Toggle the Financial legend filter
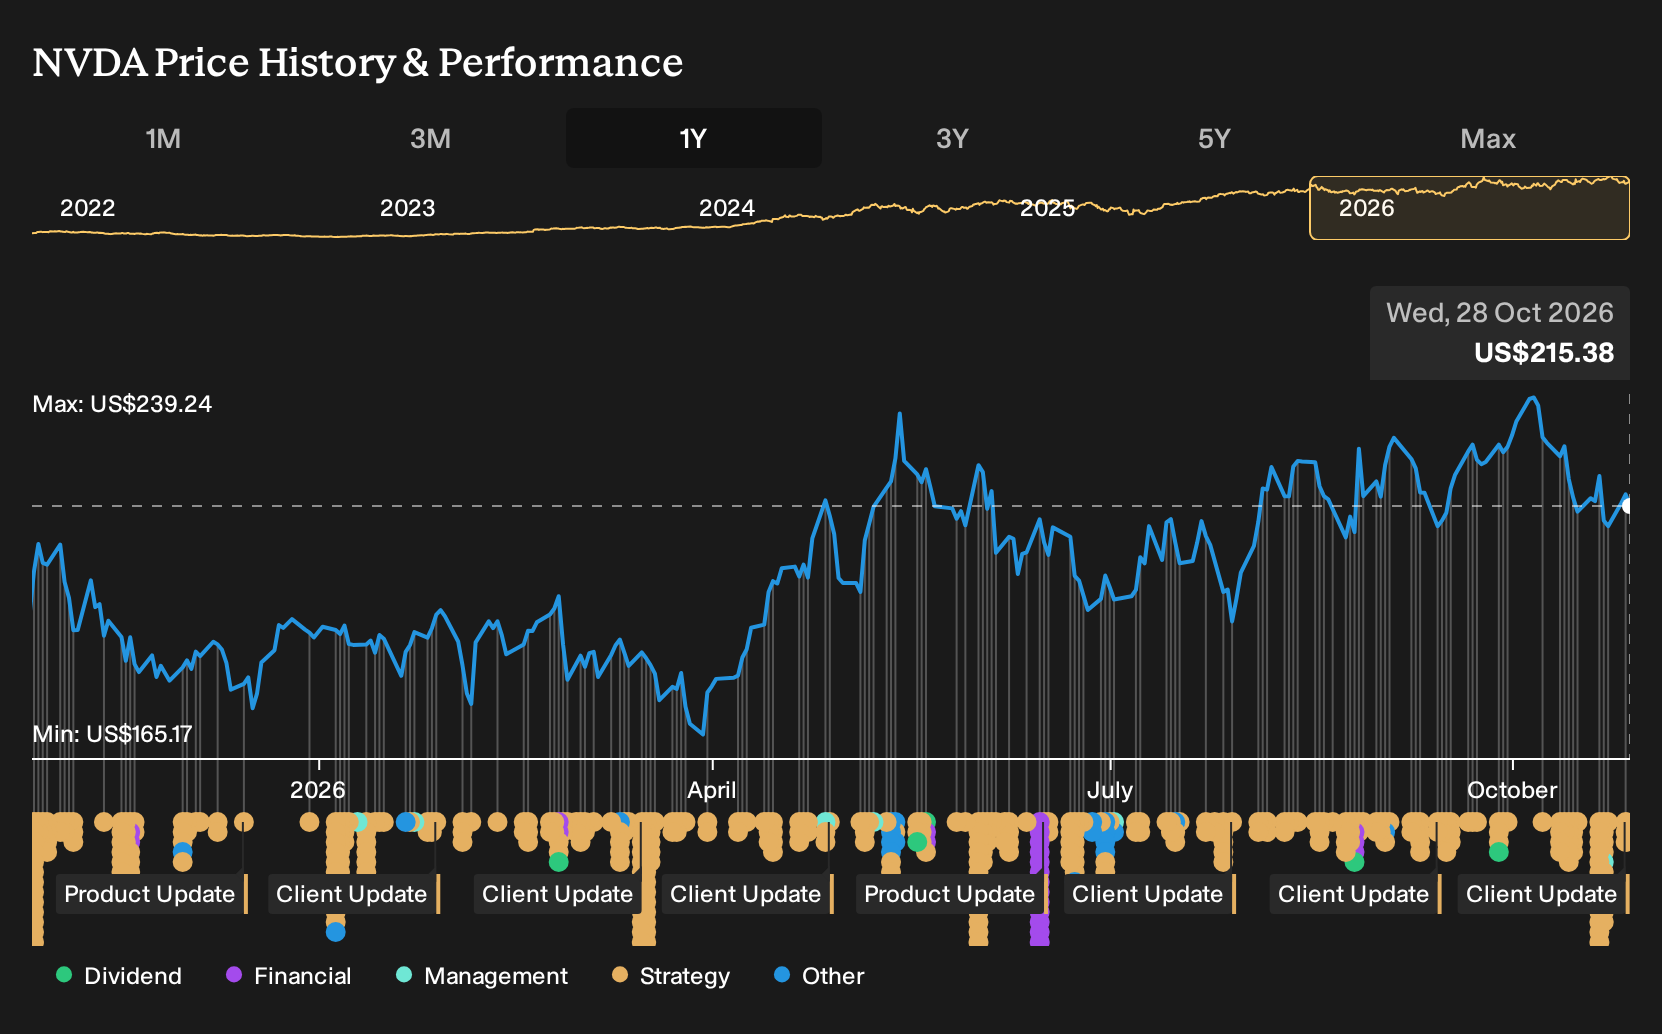Viewport: 1662px width, 1034px height. (x=289, y=976)
